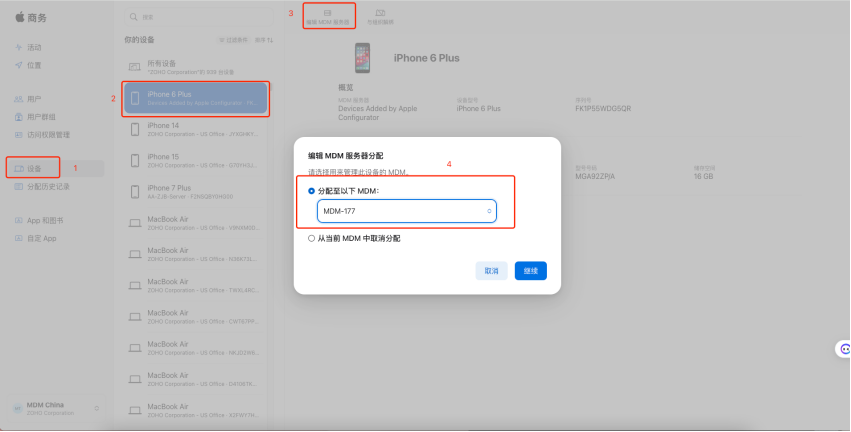
Task: Select MacBook Air ending V9NXM0D
Action: pos(196,223)
